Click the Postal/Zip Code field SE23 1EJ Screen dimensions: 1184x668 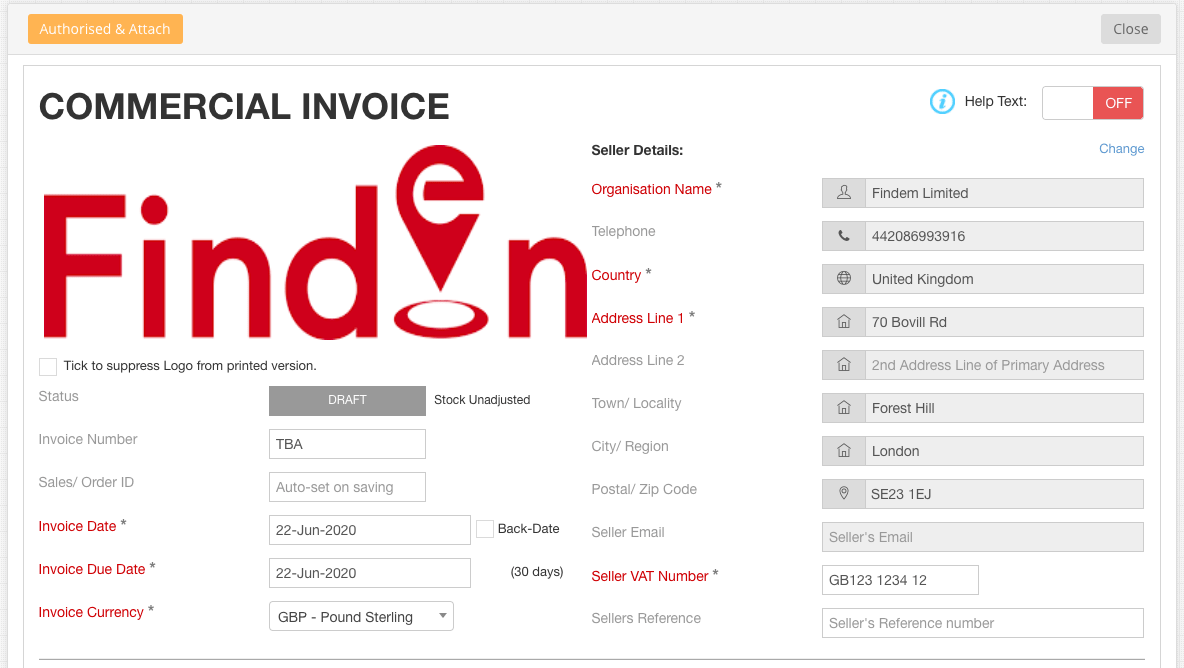click(1004, 494)
